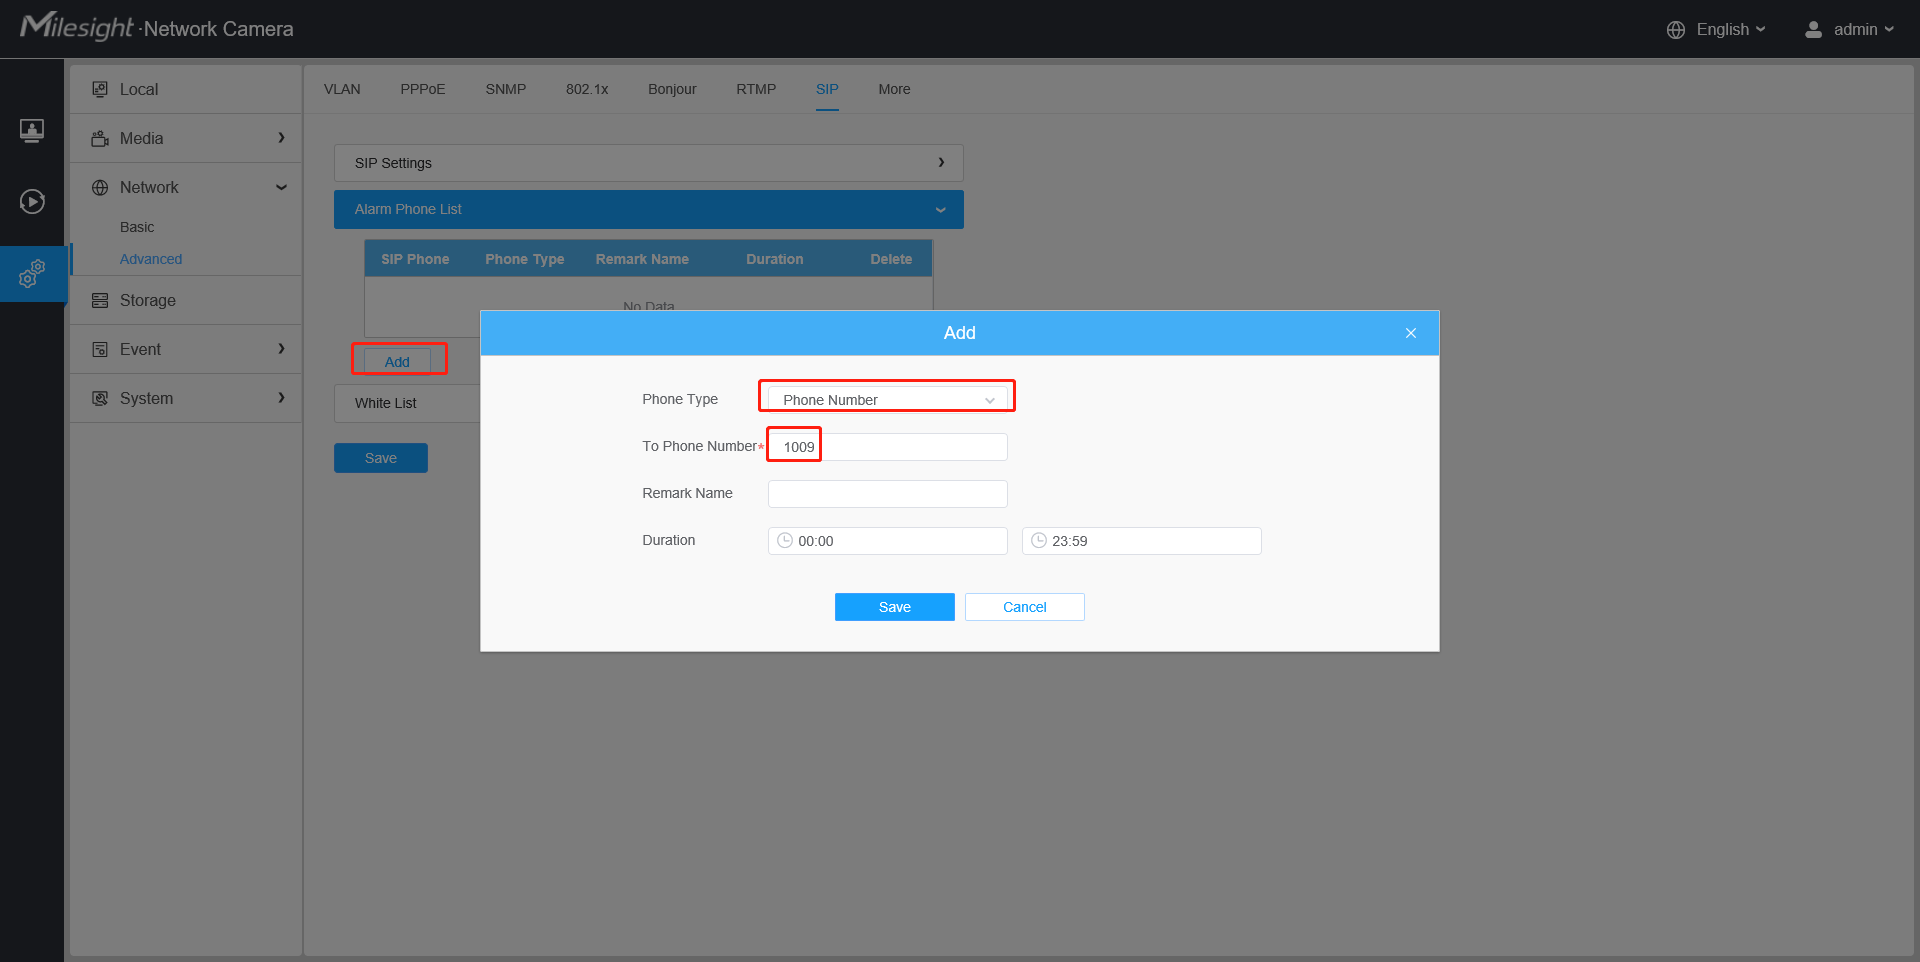
Task: Open the Phone Type dropdown
Action: click(888, 399)
